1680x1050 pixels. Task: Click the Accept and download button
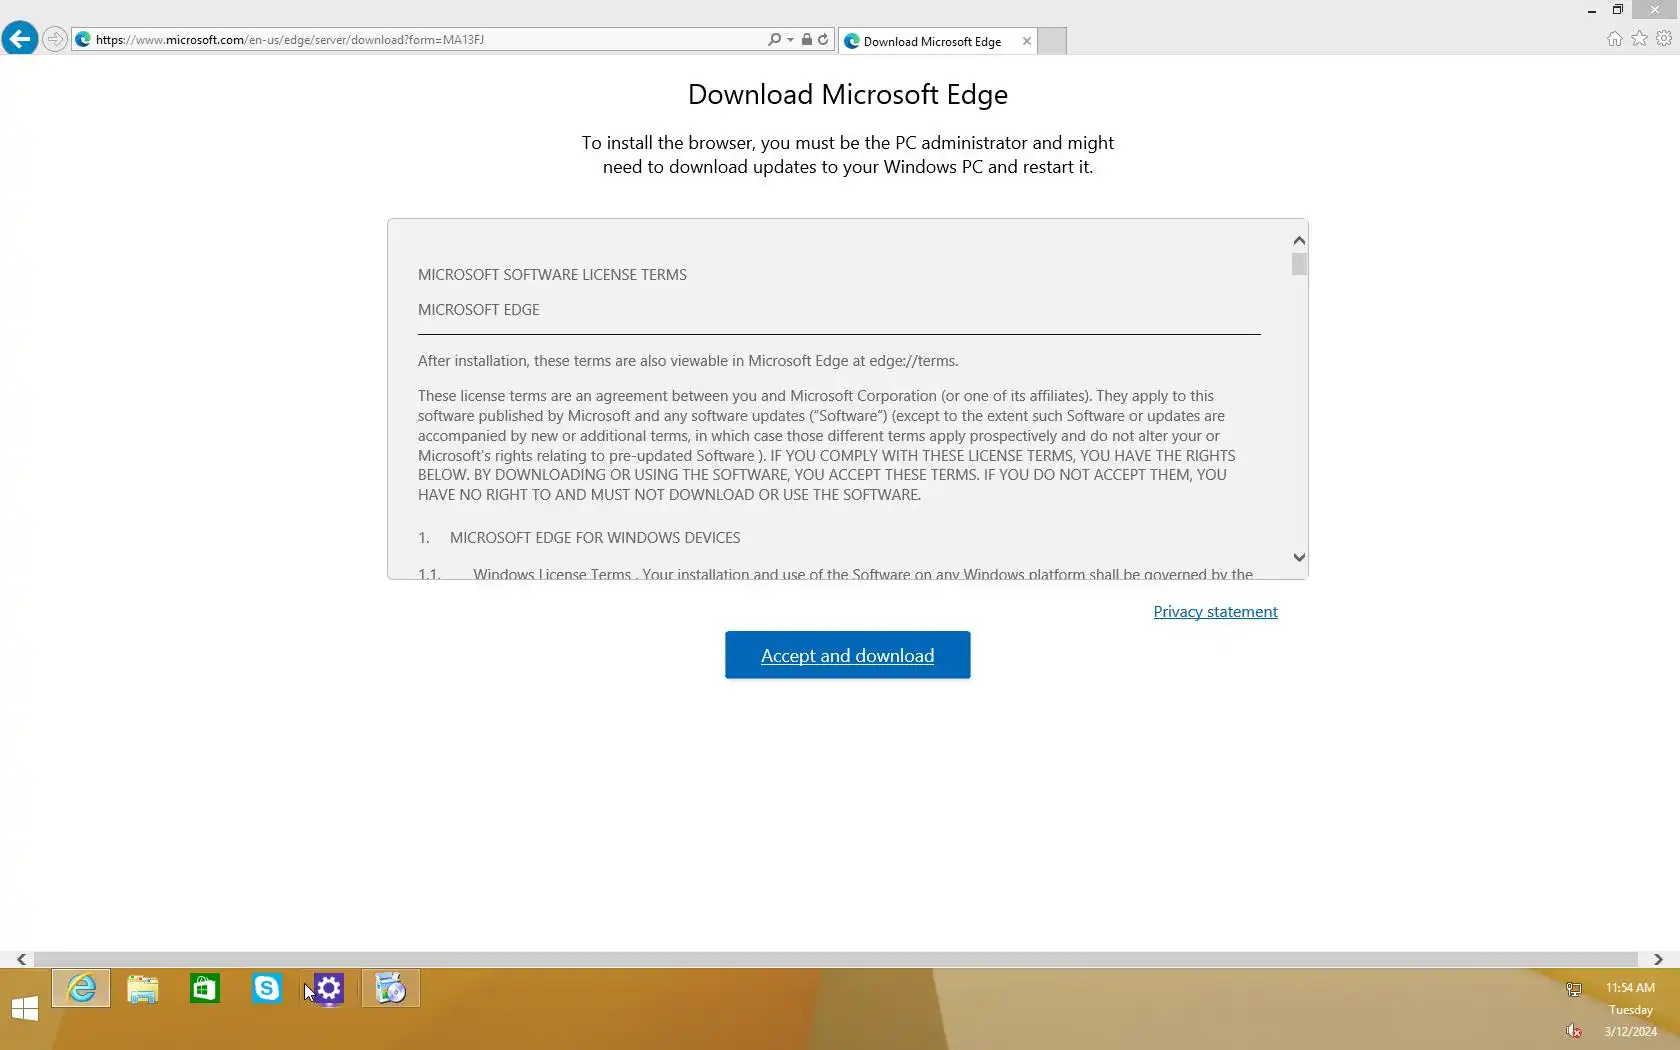pos(848,655)
